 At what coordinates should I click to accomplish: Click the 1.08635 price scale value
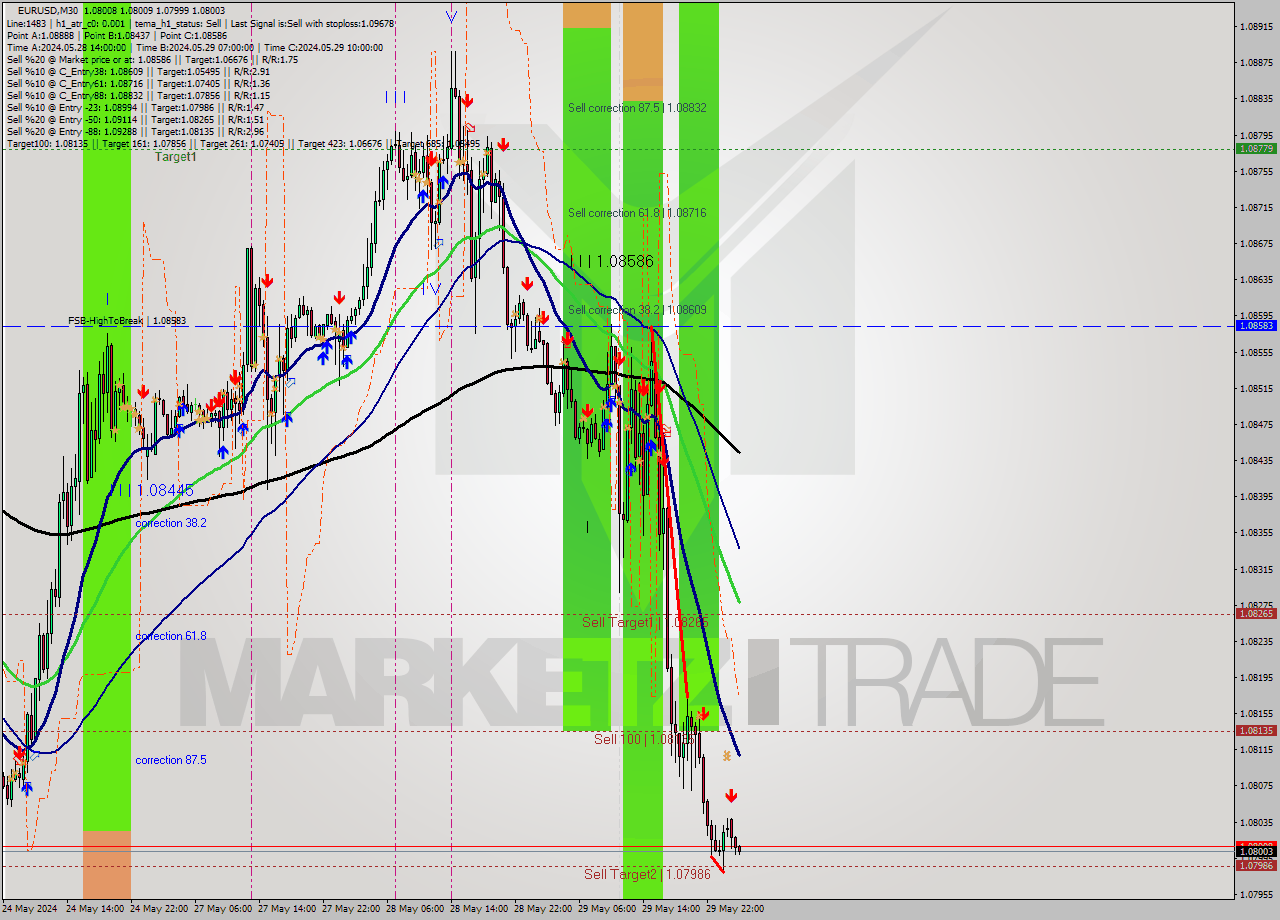coord(1256,280)
